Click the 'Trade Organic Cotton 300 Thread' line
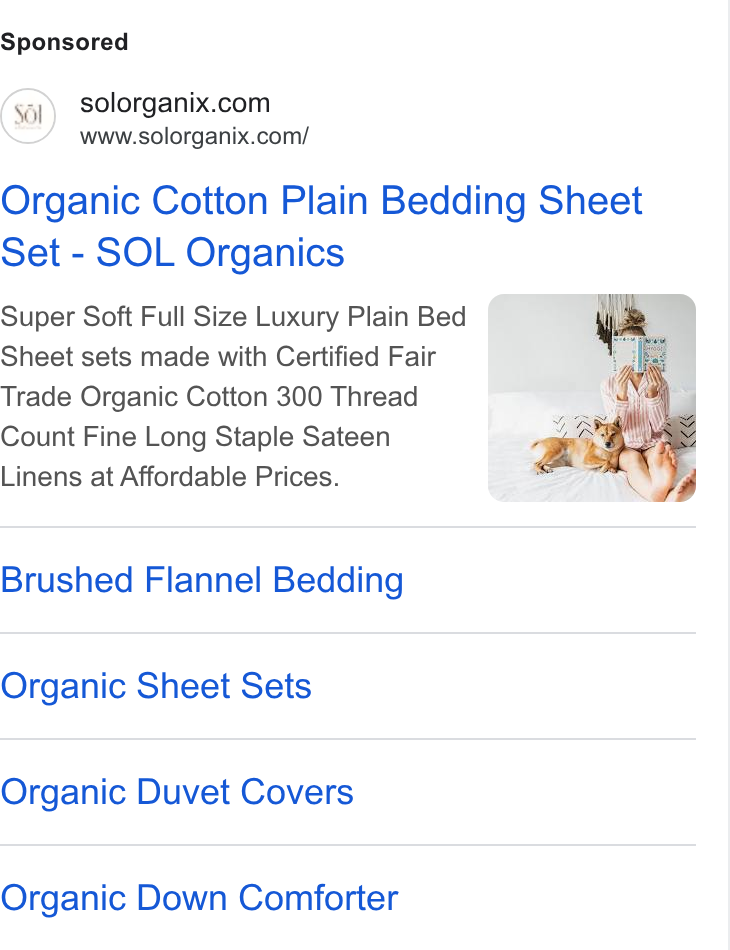Screen dimensions: 730x950 click(x=209, y=397)
